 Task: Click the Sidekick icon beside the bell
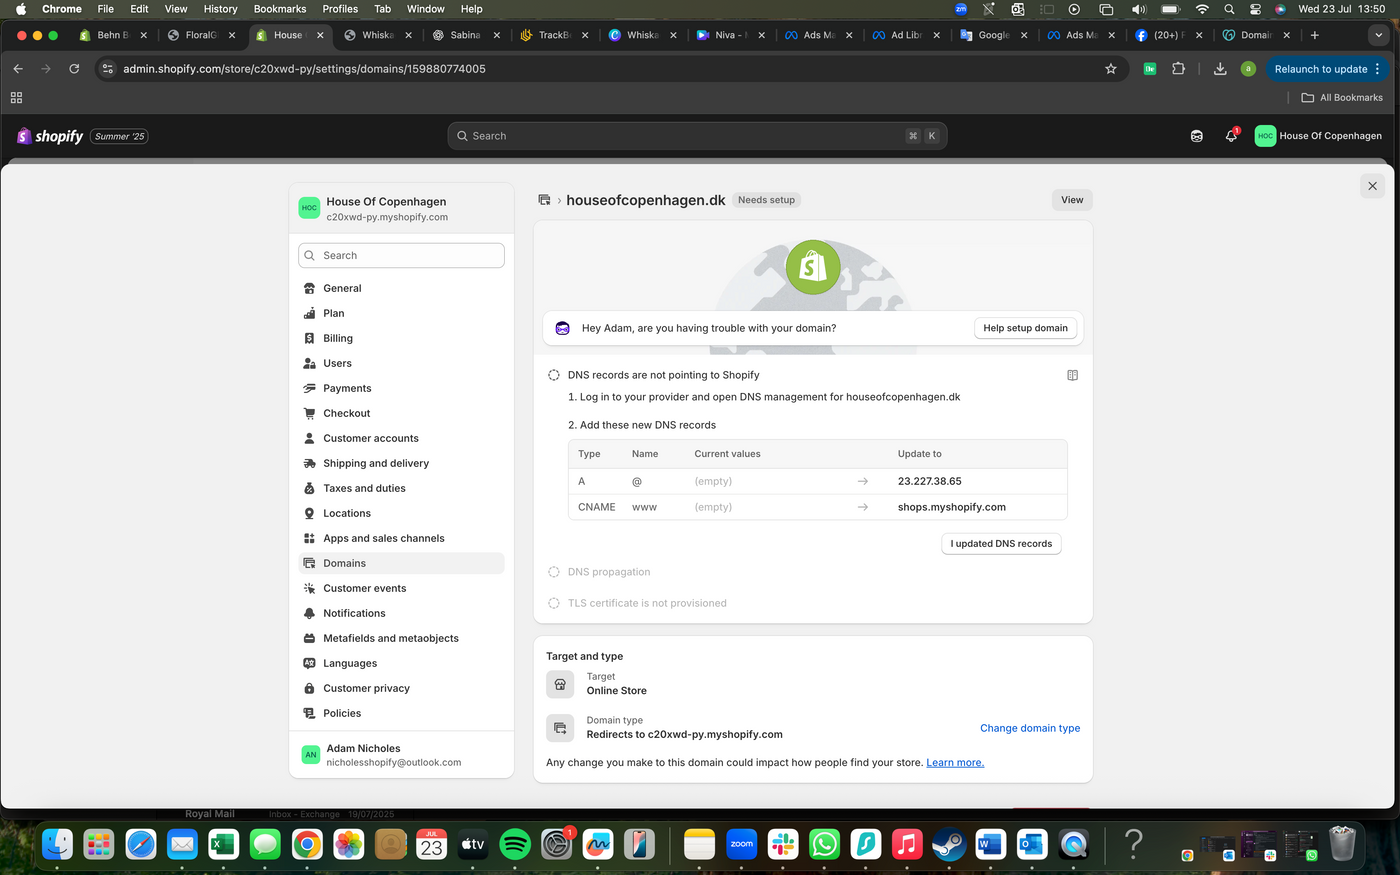(x=1196, y=136)
